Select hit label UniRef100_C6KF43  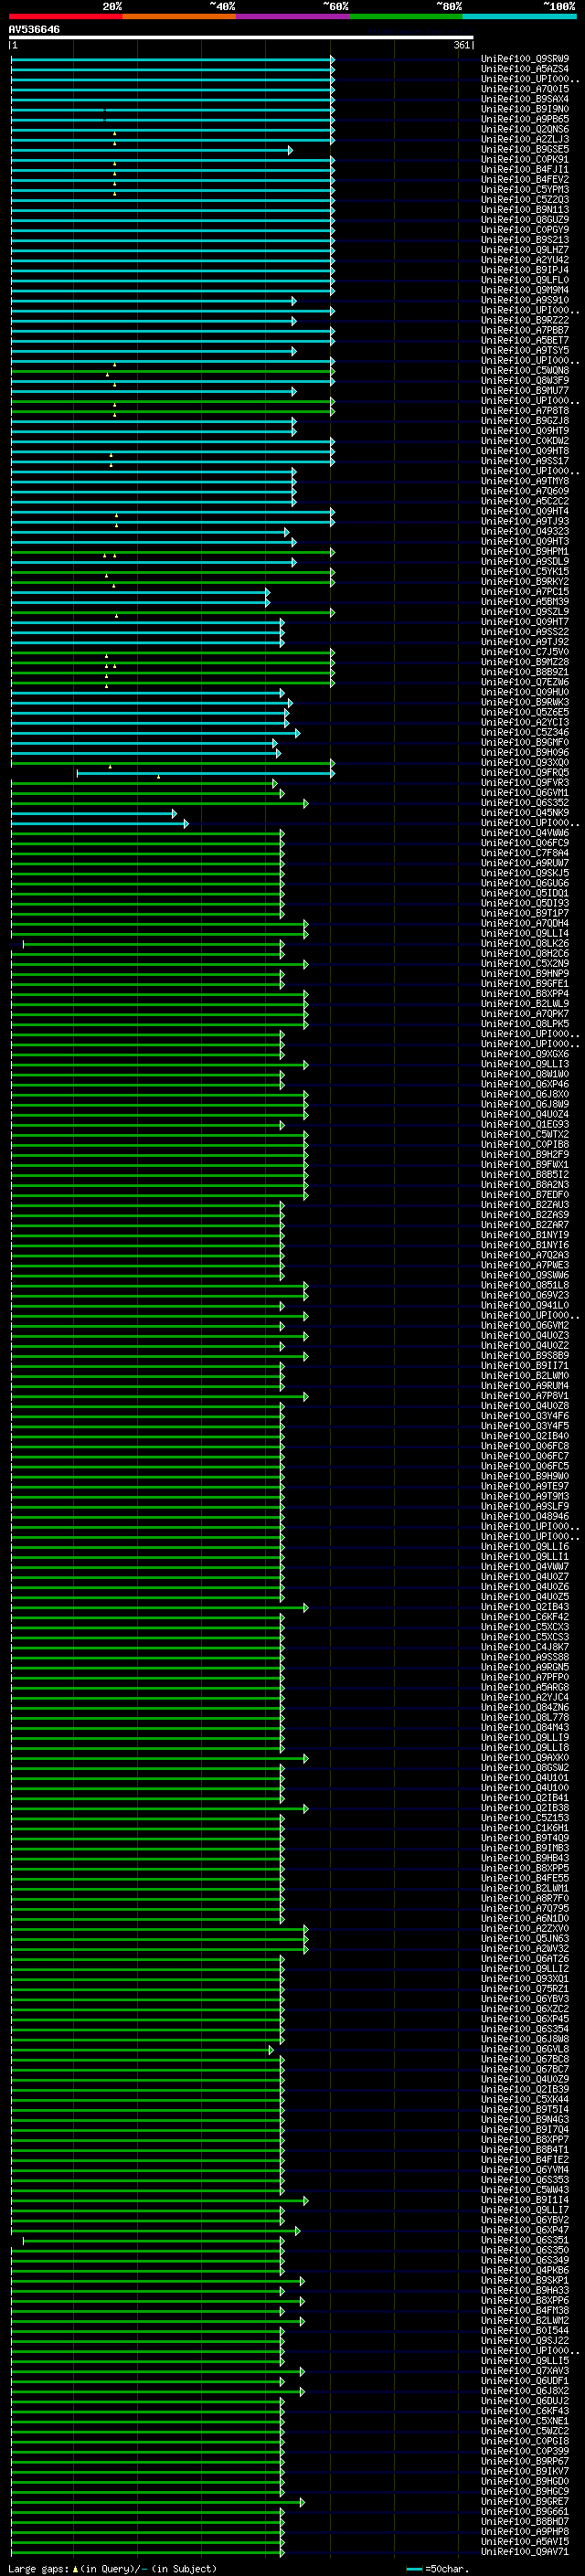tap(525, 2411)
